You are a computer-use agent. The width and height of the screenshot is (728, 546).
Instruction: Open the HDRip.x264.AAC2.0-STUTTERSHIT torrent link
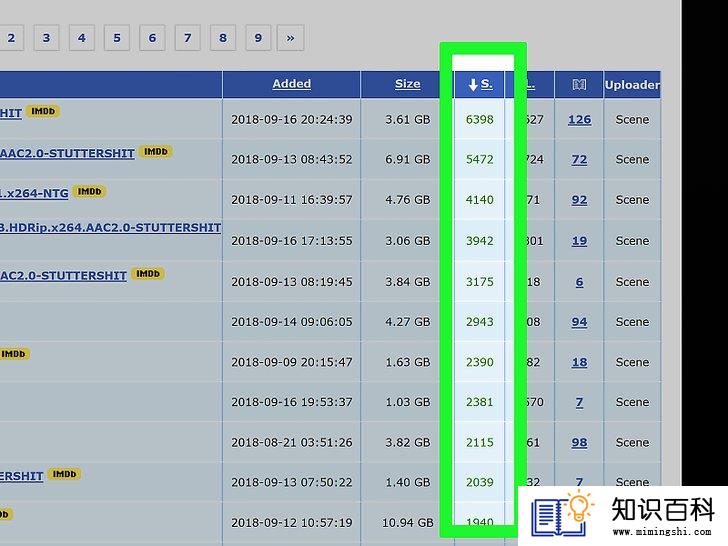click(x=110, y=228)
